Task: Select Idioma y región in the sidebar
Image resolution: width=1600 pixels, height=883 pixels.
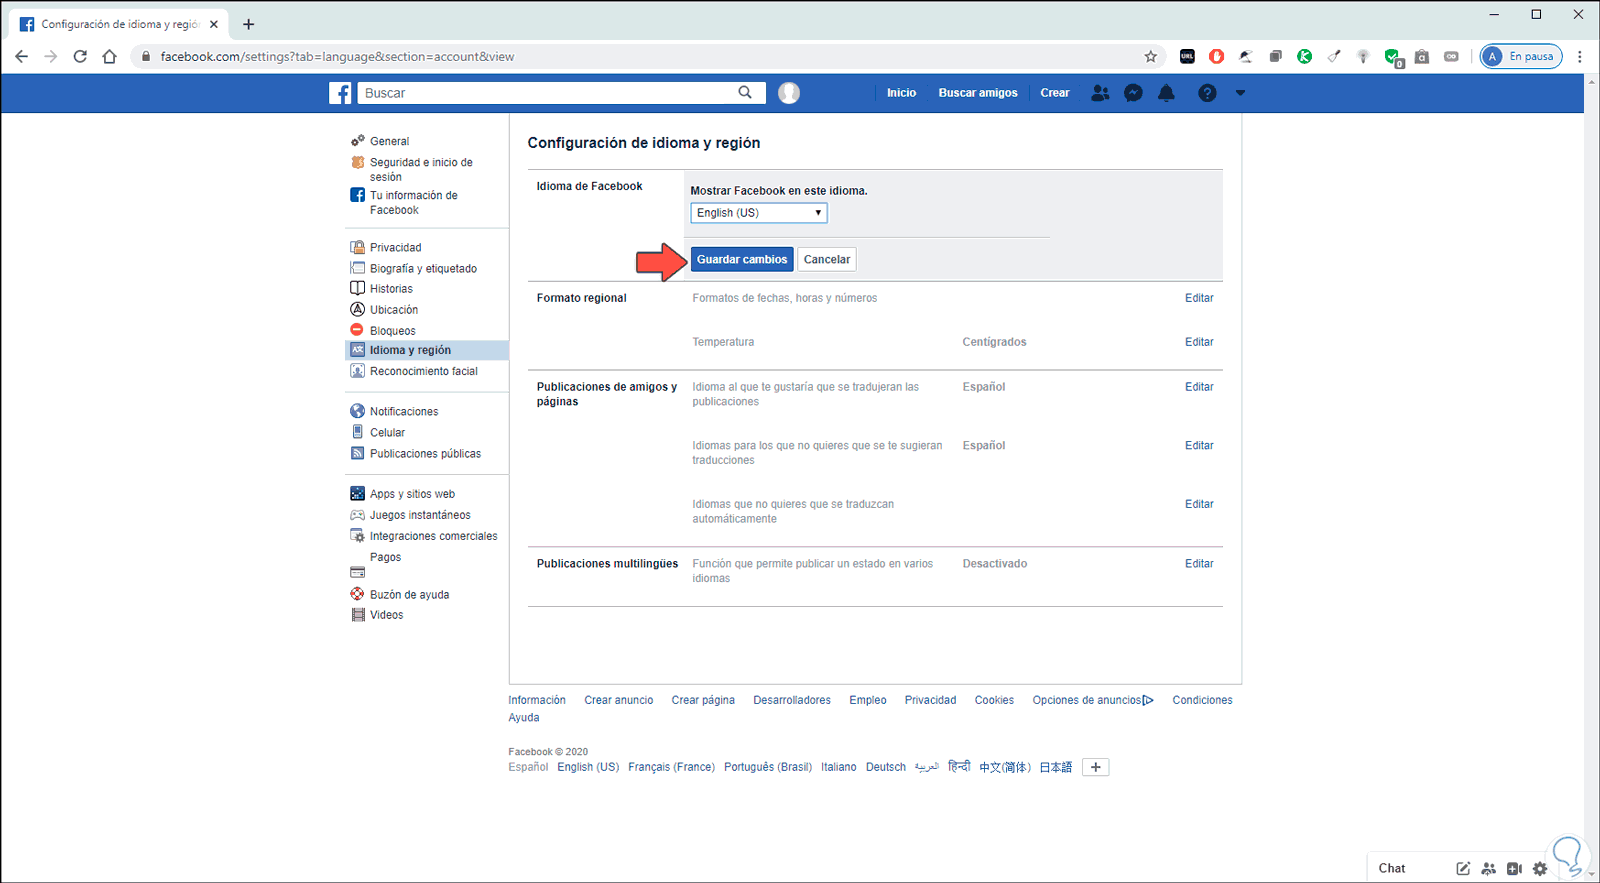Action: click(x=427, y=350)
